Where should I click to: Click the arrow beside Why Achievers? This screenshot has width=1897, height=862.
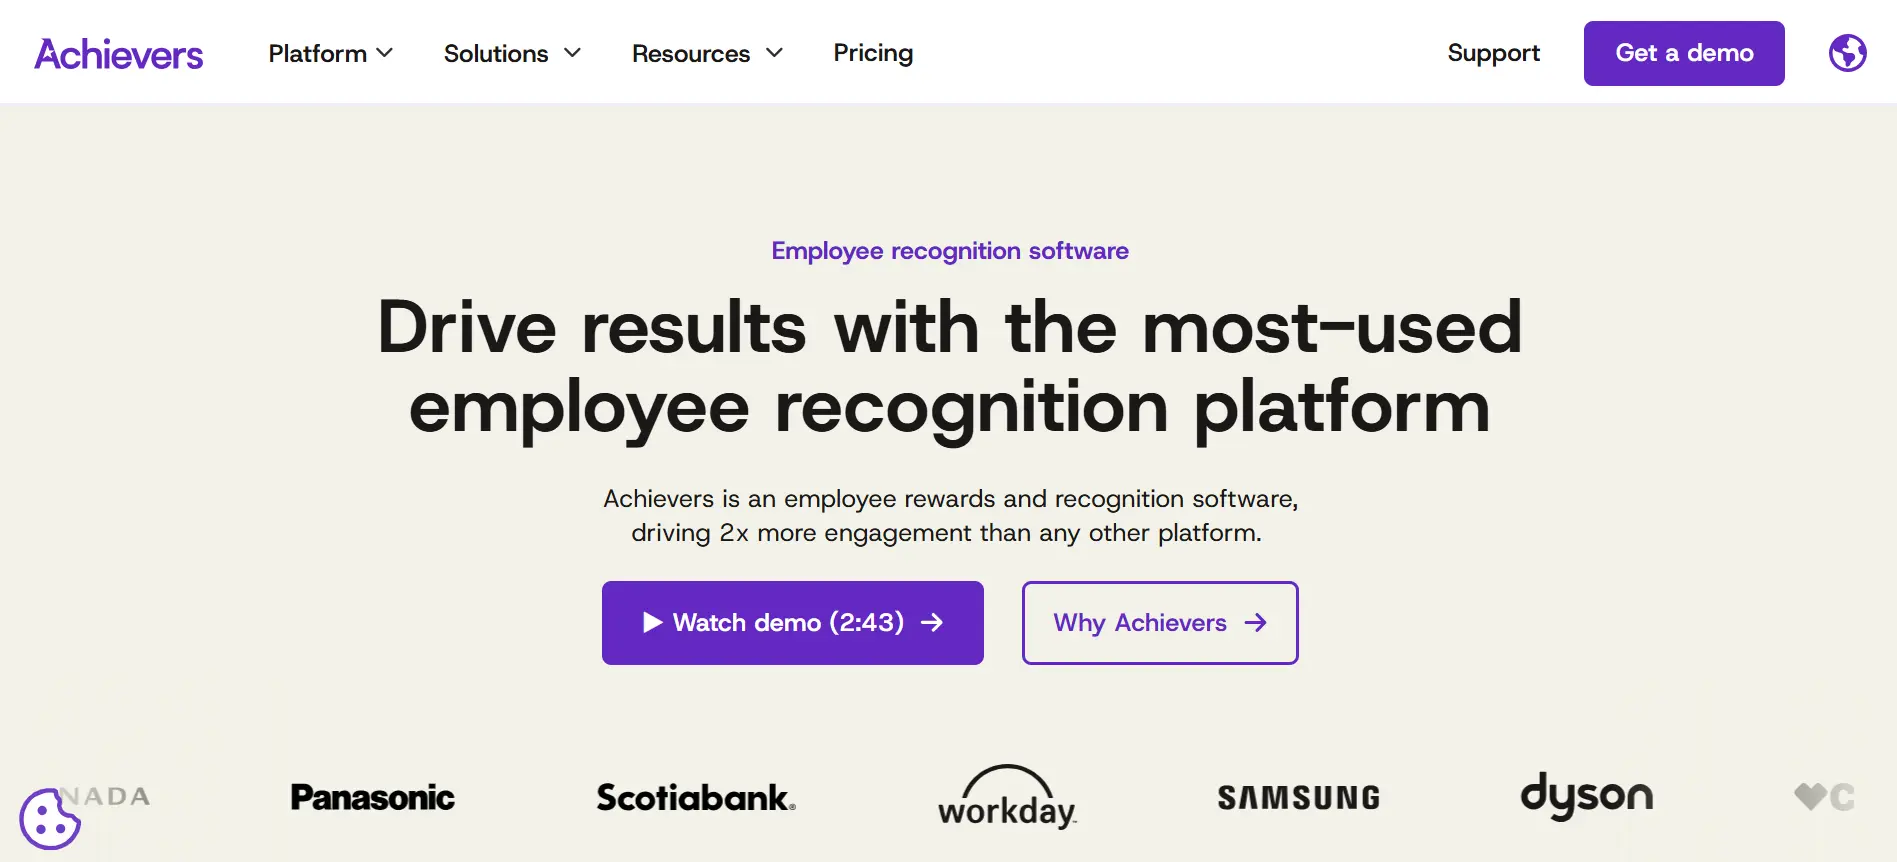(x=1256, y=623)
